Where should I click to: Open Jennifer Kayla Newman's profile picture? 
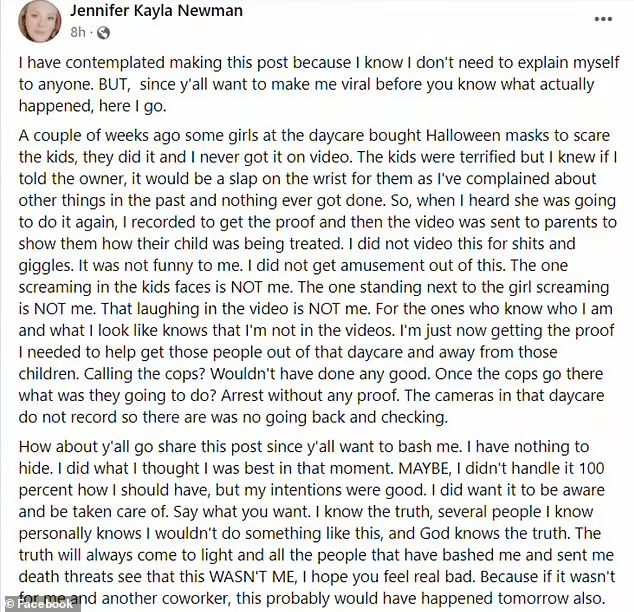pos(40,21)
